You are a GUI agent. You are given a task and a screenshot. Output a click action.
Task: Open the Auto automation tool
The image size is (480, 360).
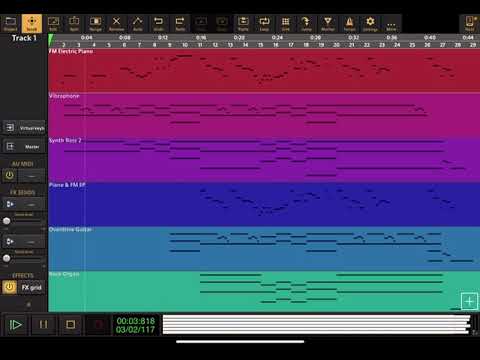[138, 23]
